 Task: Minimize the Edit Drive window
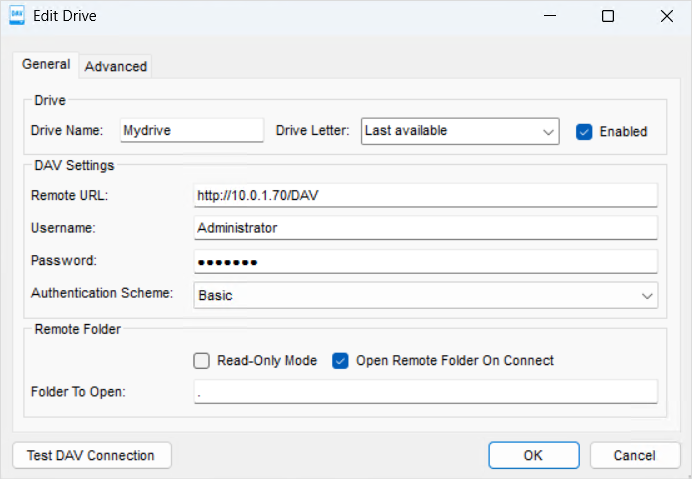pos(550,16)
